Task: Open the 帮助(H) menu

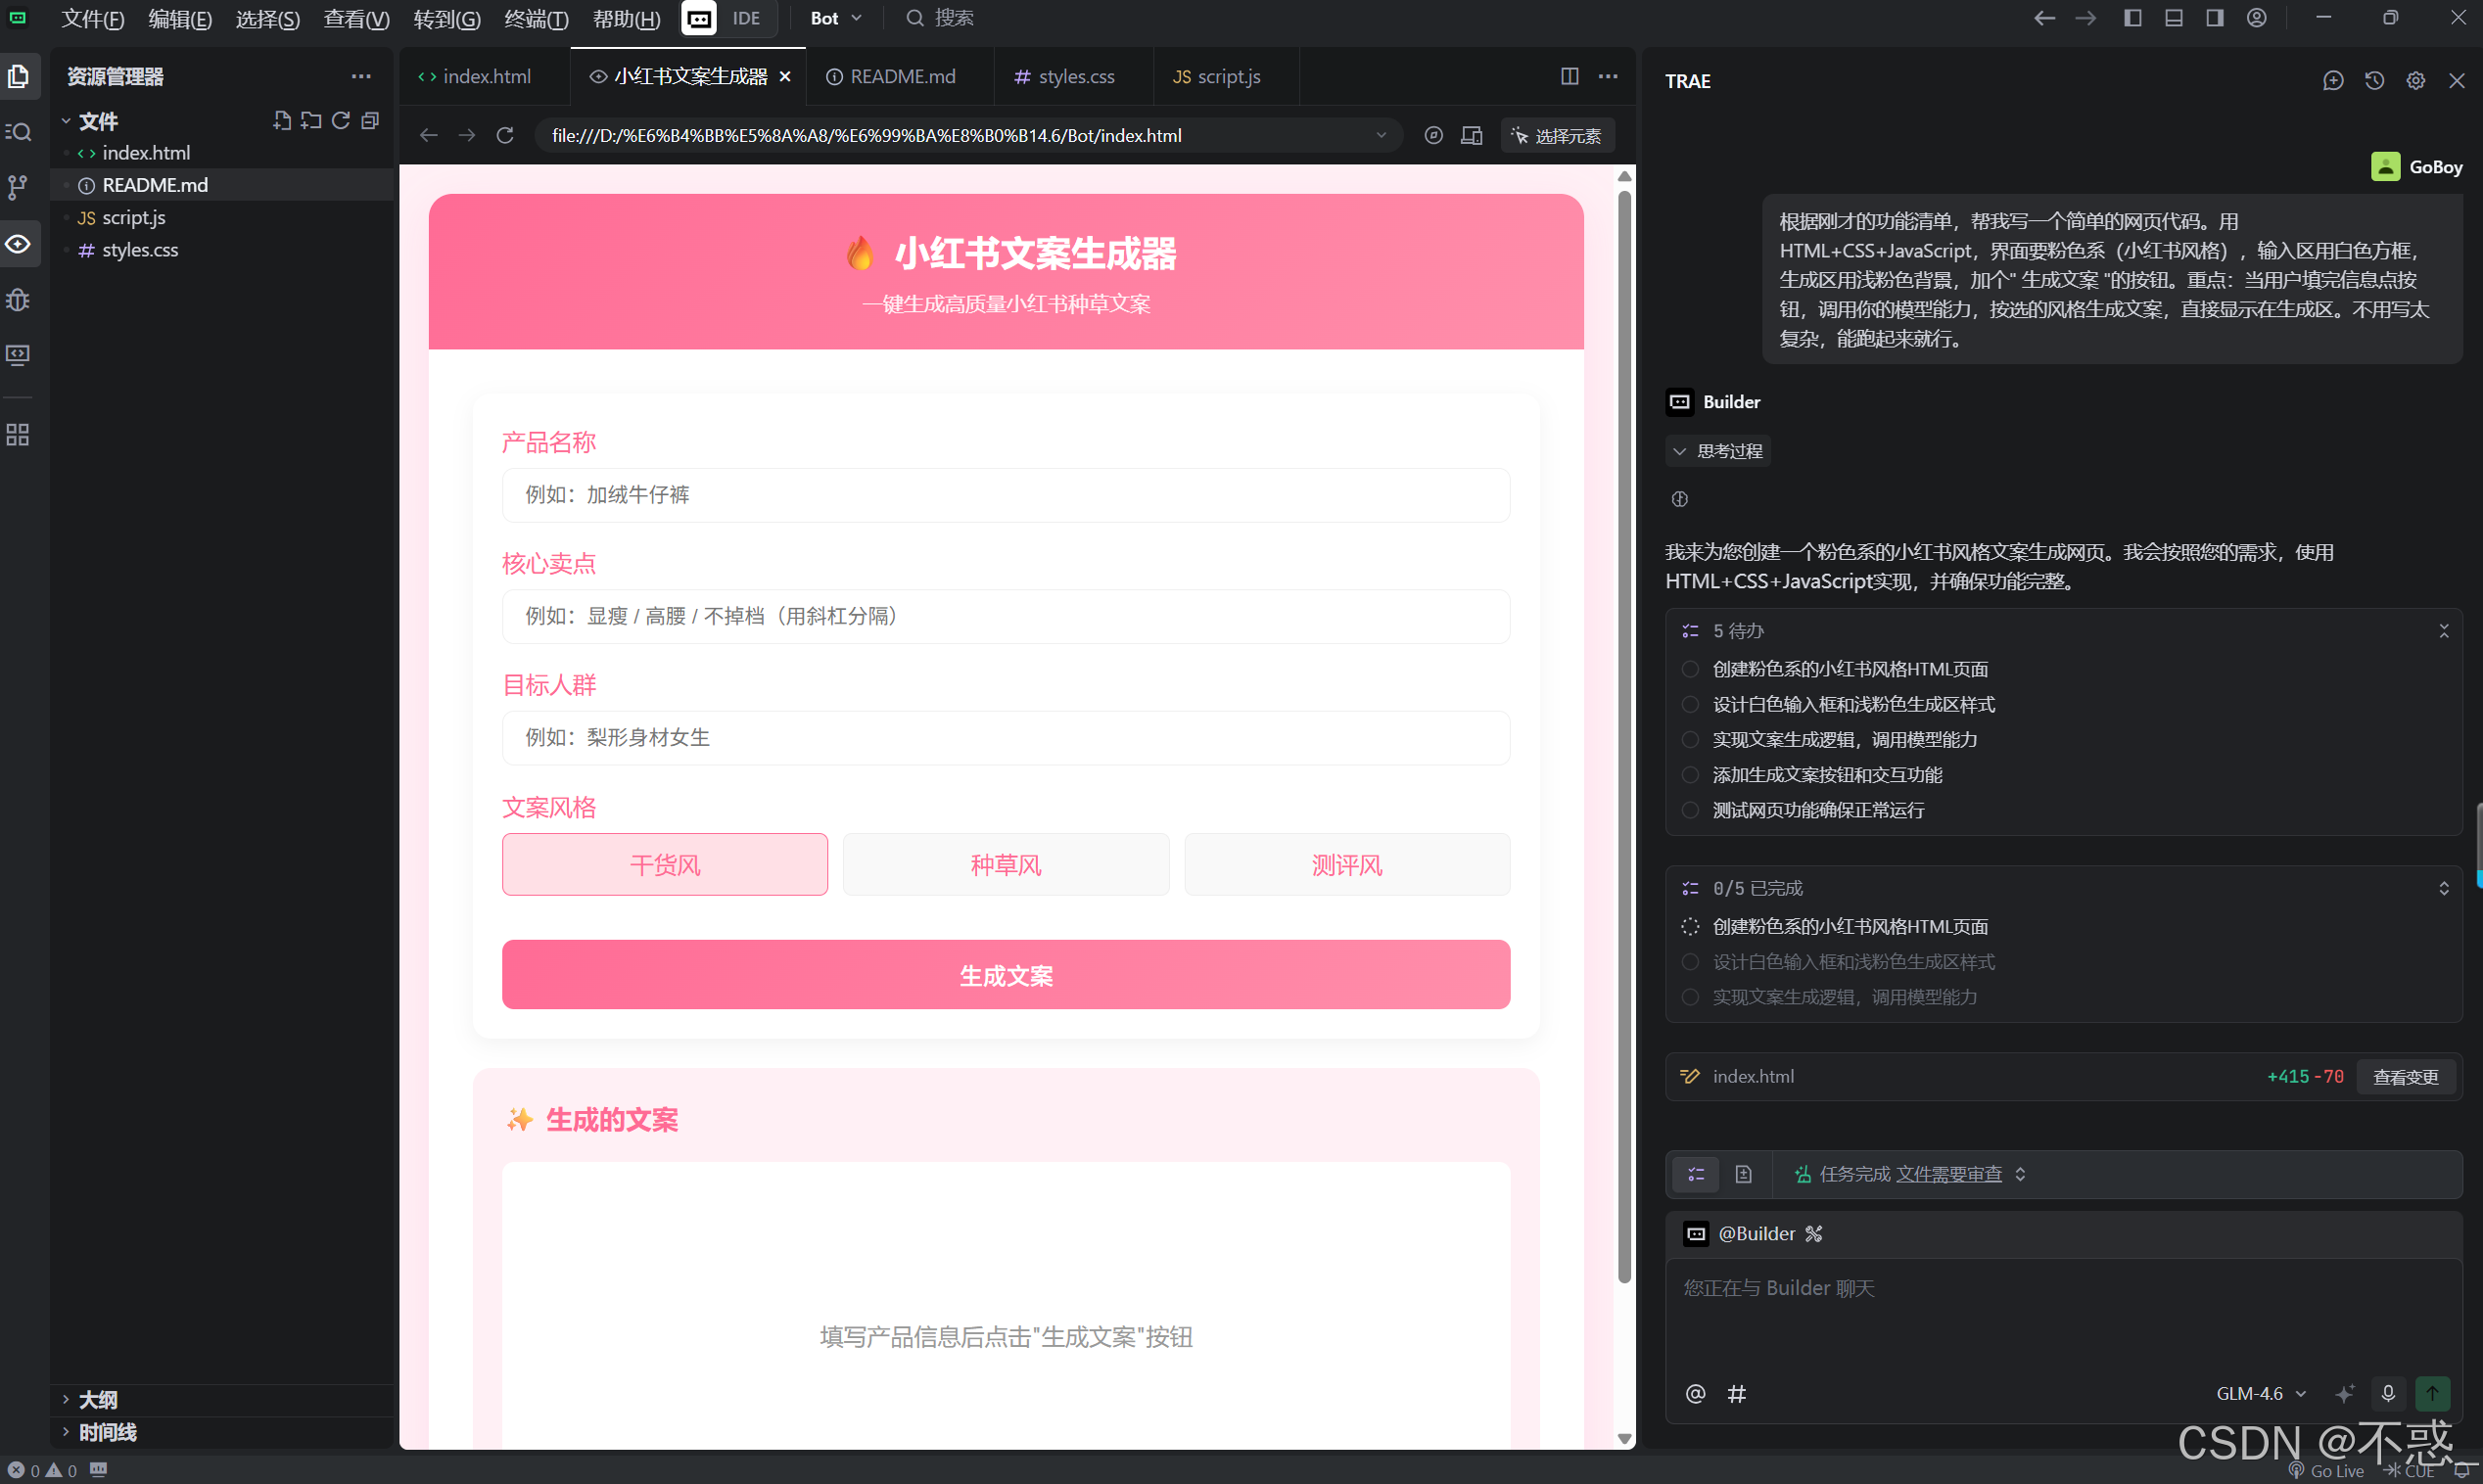Action: 625,18
